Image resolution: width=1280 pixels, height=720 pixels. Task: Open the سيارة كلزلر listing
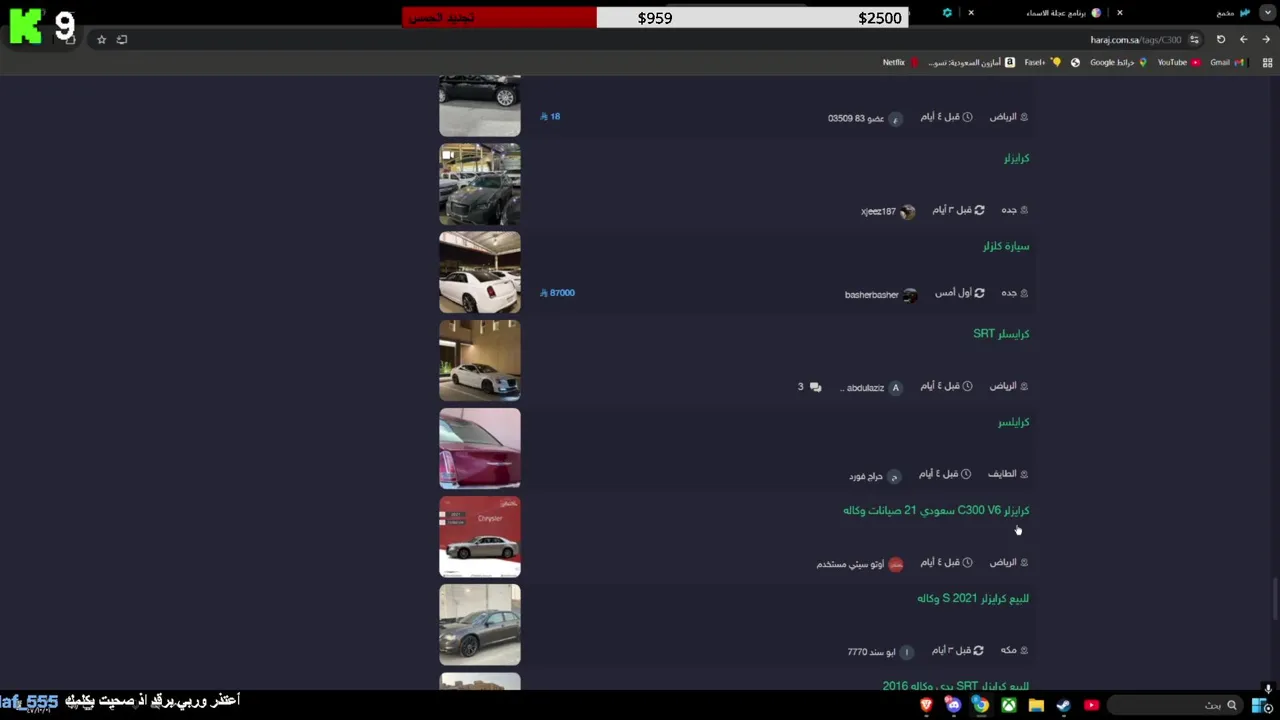(1006, 246)
